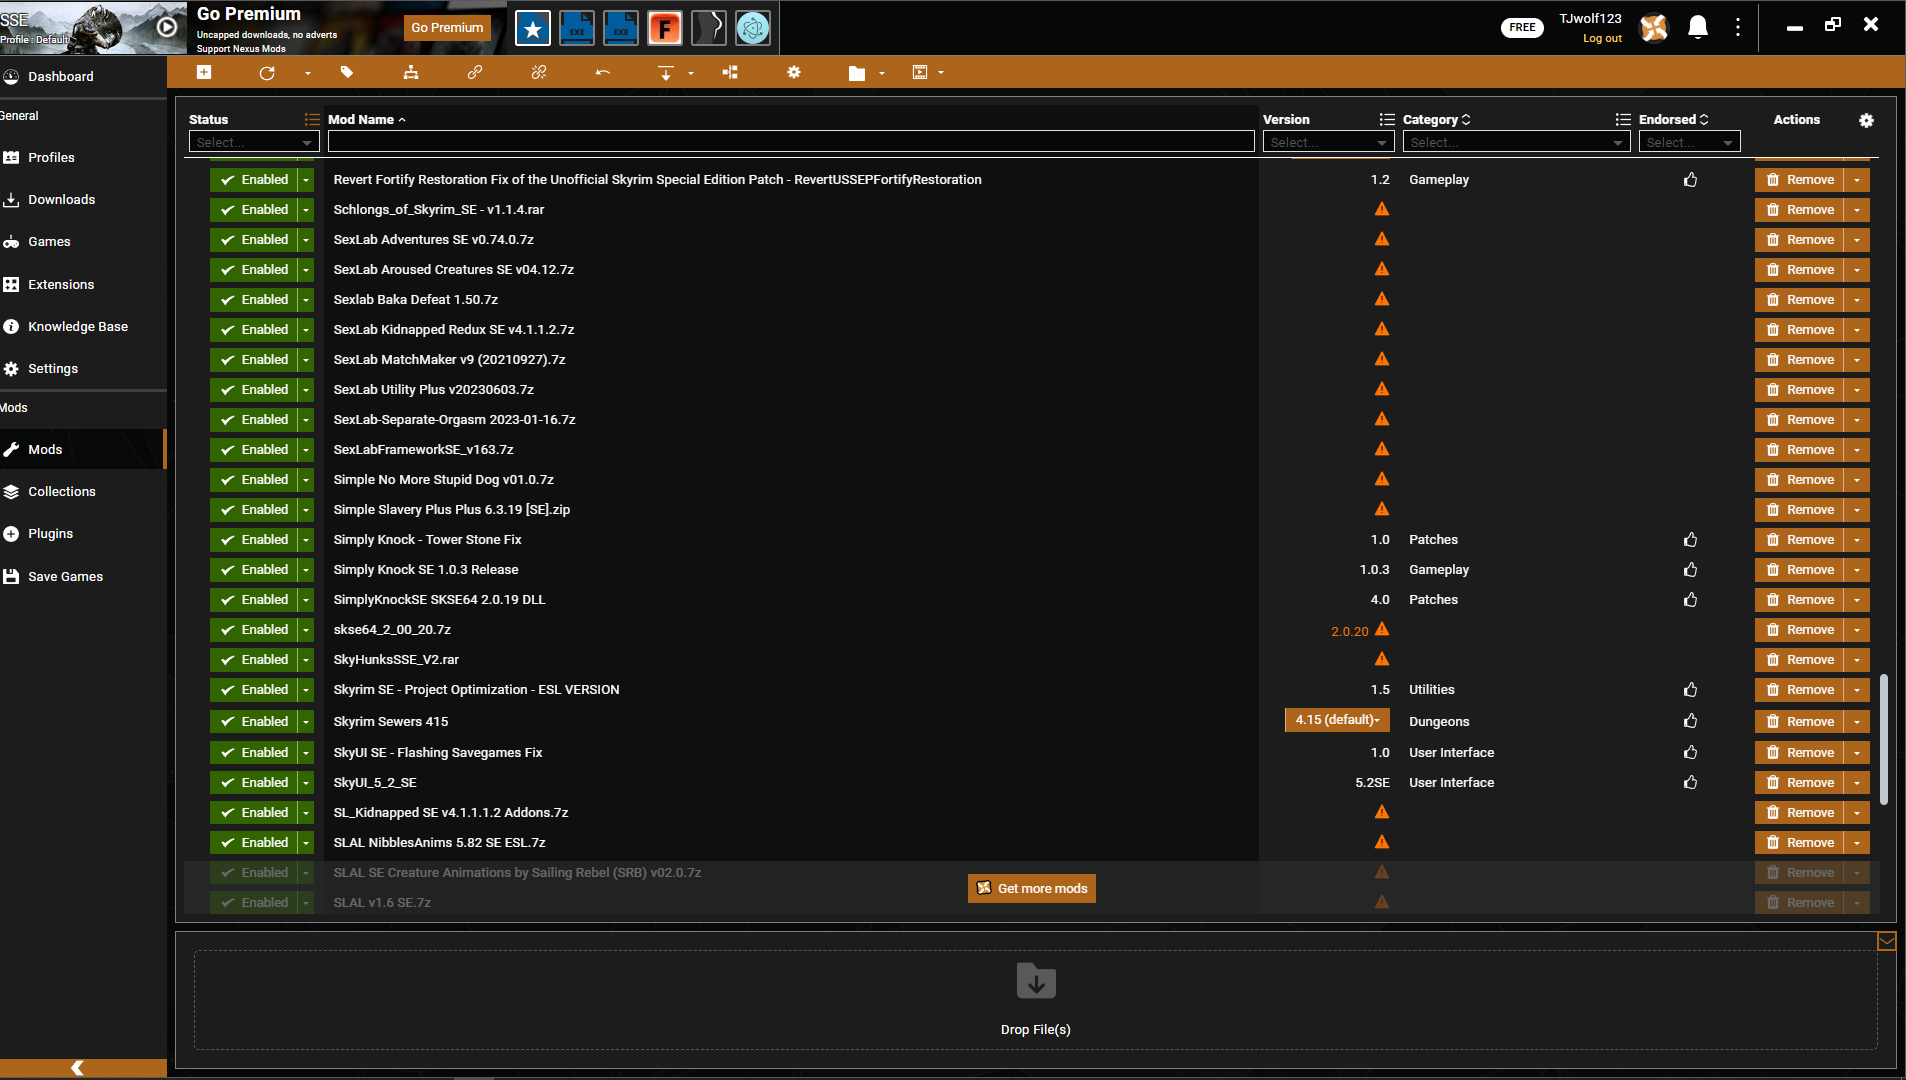Click the warning triangle in the SkyHunksSSE_V2.rar row
Screen dimensions: 1906x1080
point(1382,659)
